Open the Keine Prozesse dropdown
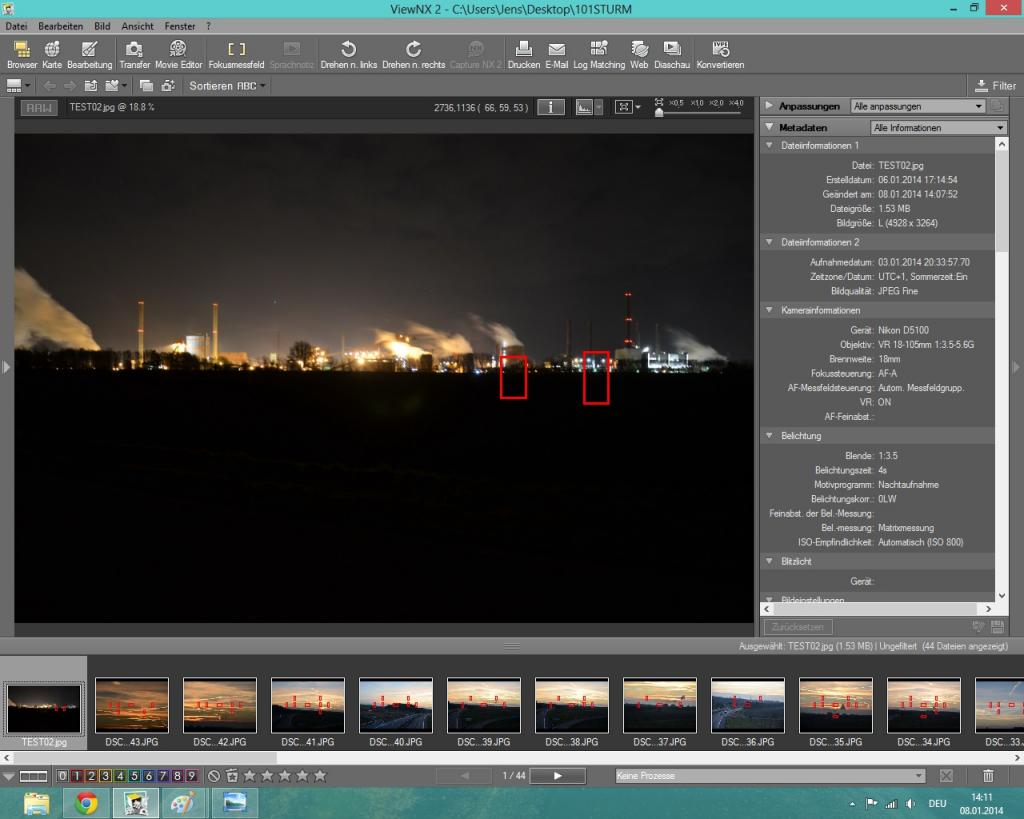 [771, 776]
